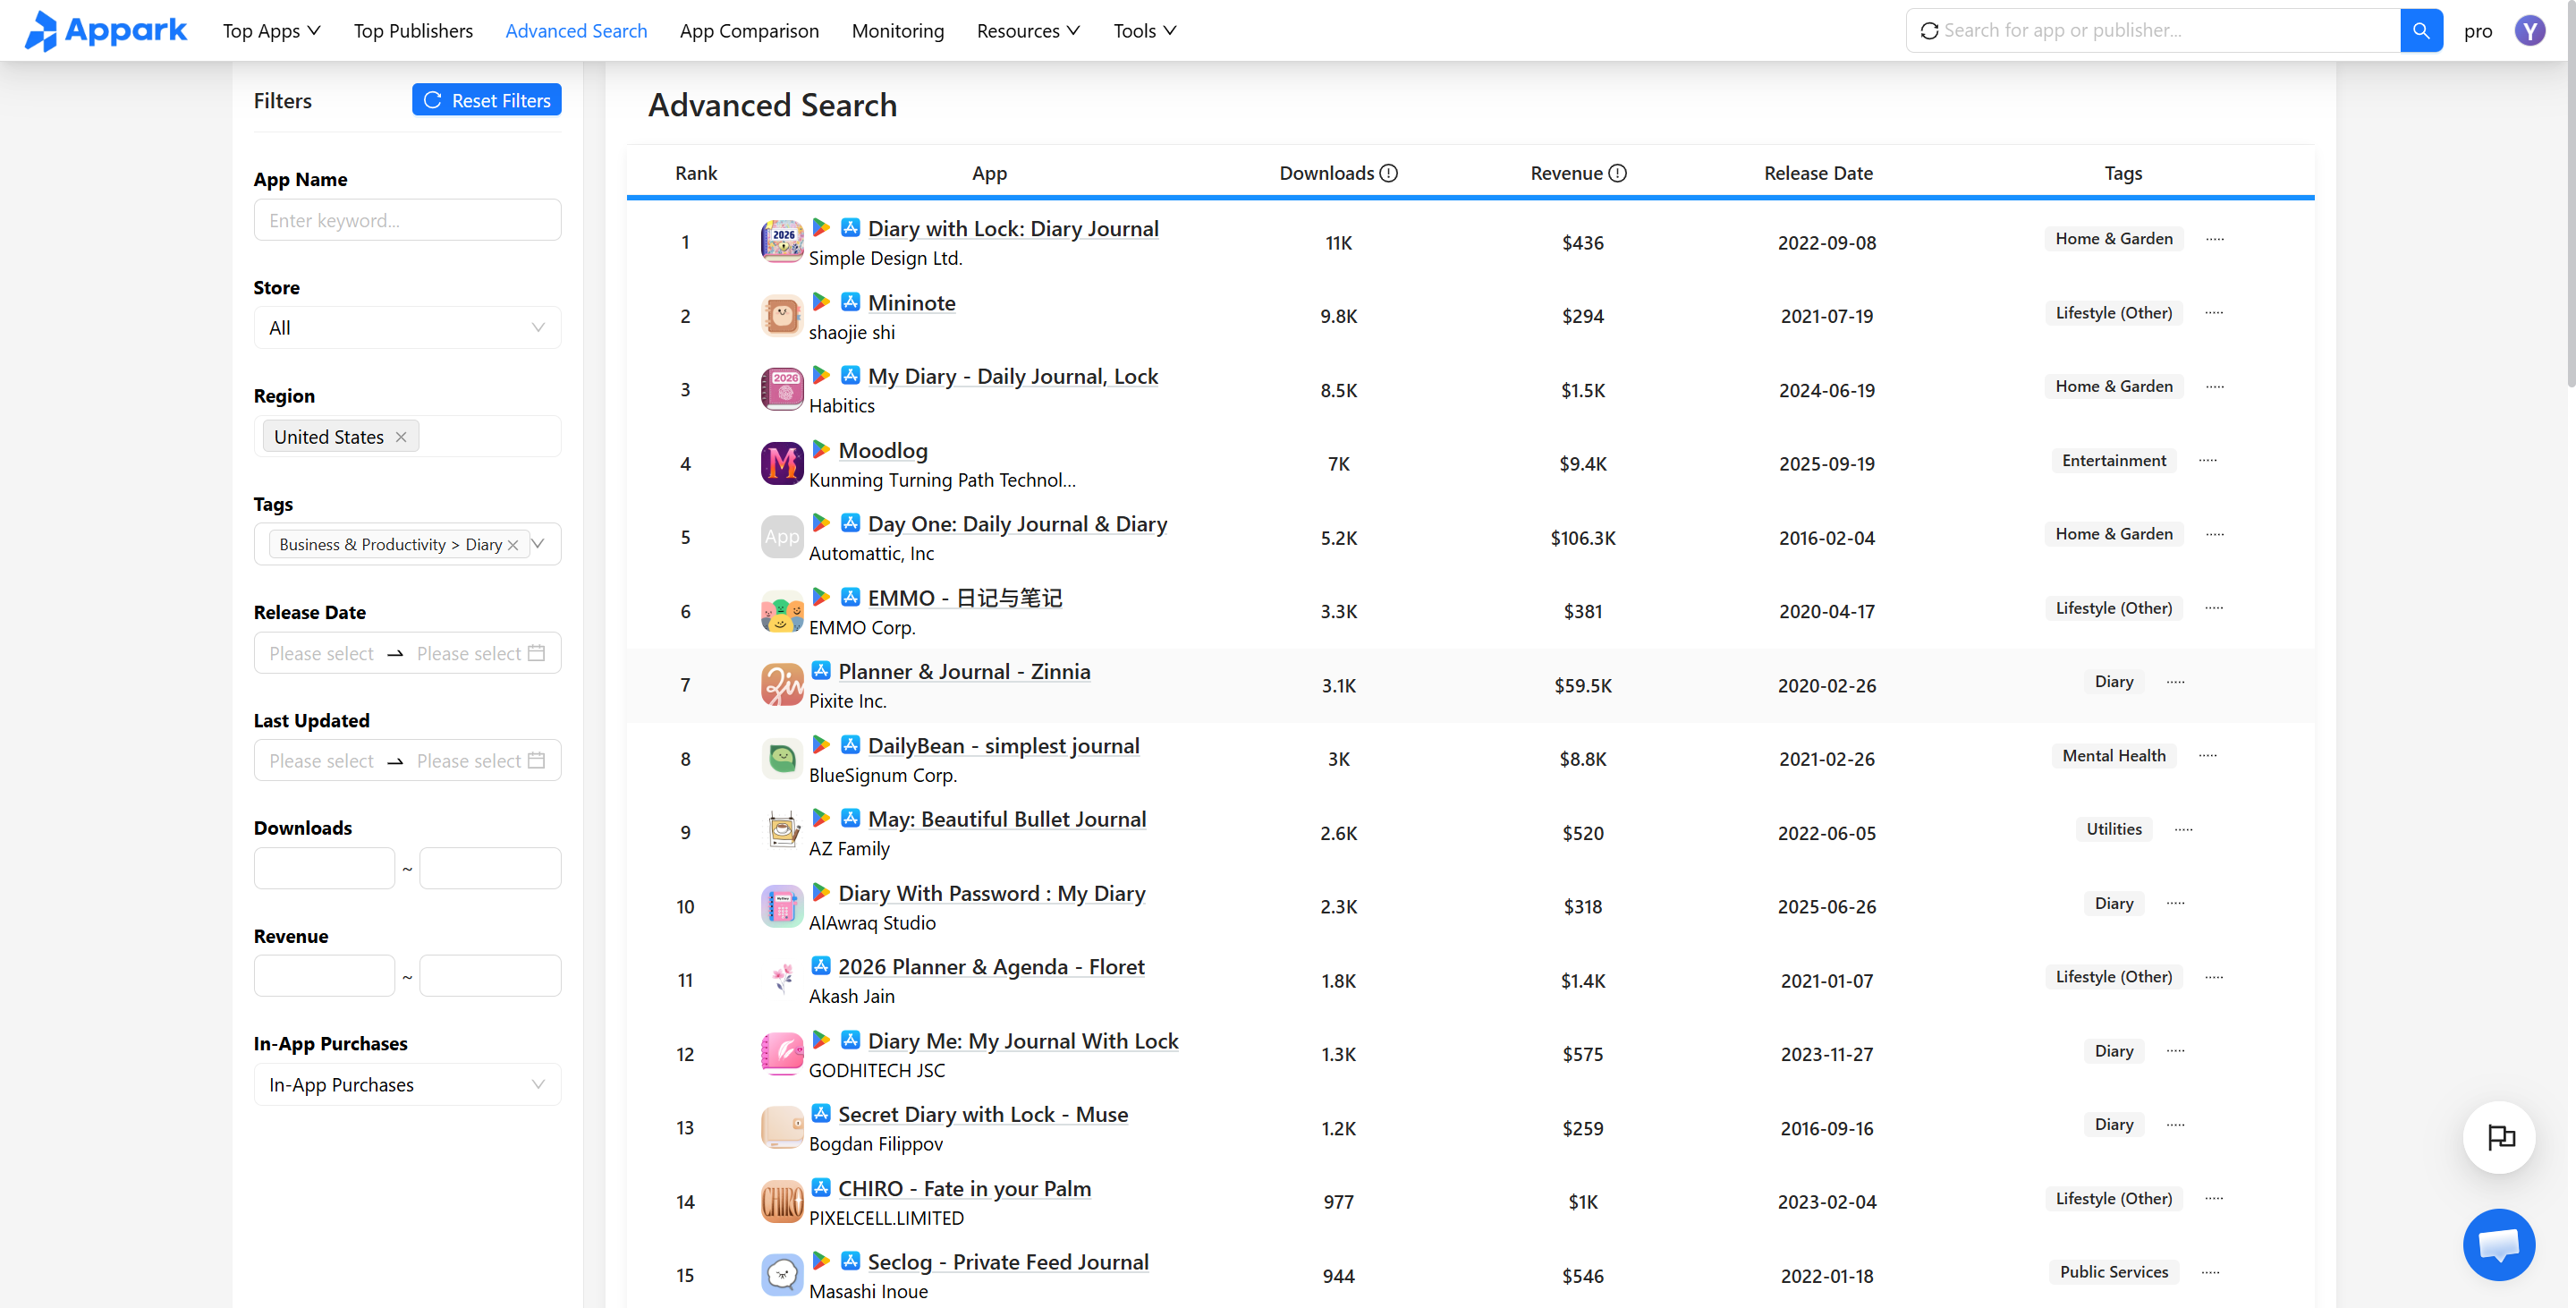The height and width of the screenshot is (1308, 2576).
Task: Open 2026 Planner & Agenda - Floret link
Action: pyautogui.click(x=991, y=967)
